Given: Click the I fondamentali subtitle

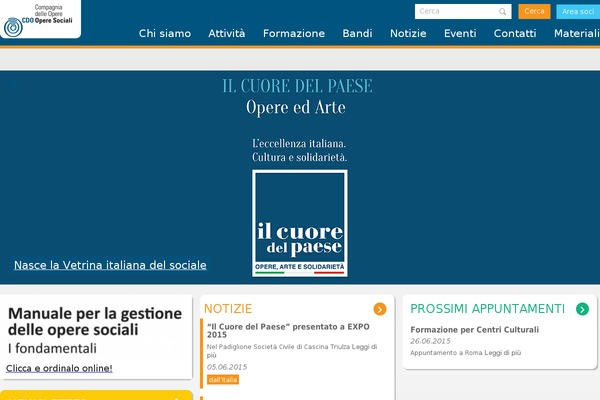Looking at the screenshot, I should 52,348.
